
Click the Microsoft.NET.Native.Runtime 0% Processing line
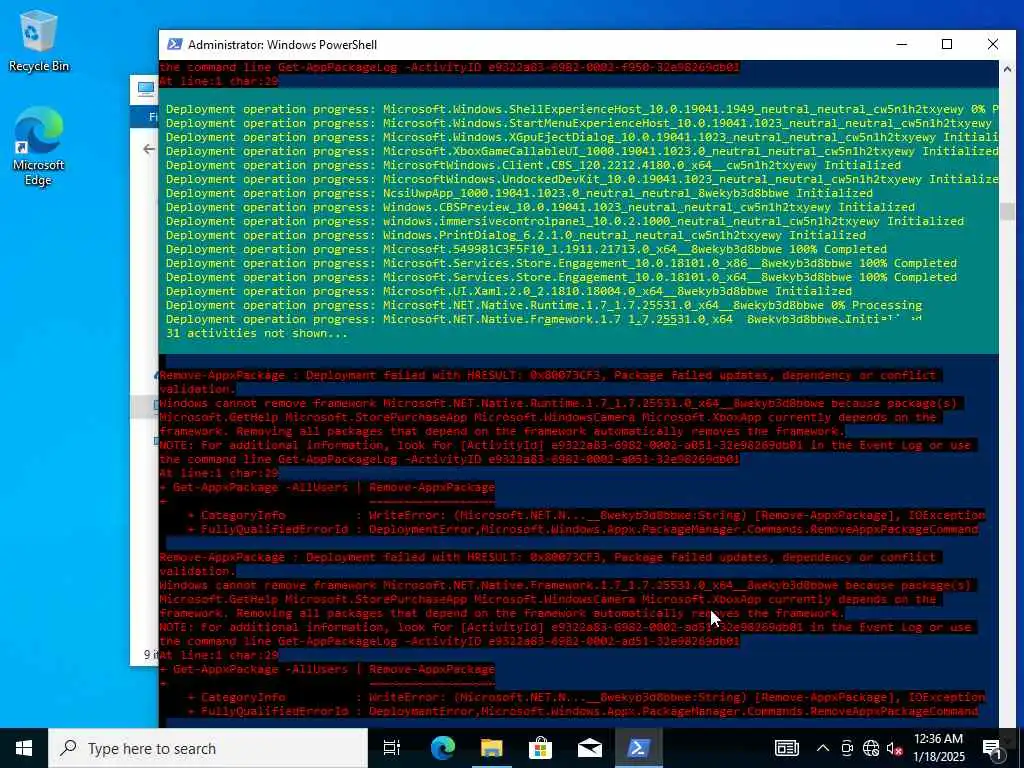[x=544, y=305]
